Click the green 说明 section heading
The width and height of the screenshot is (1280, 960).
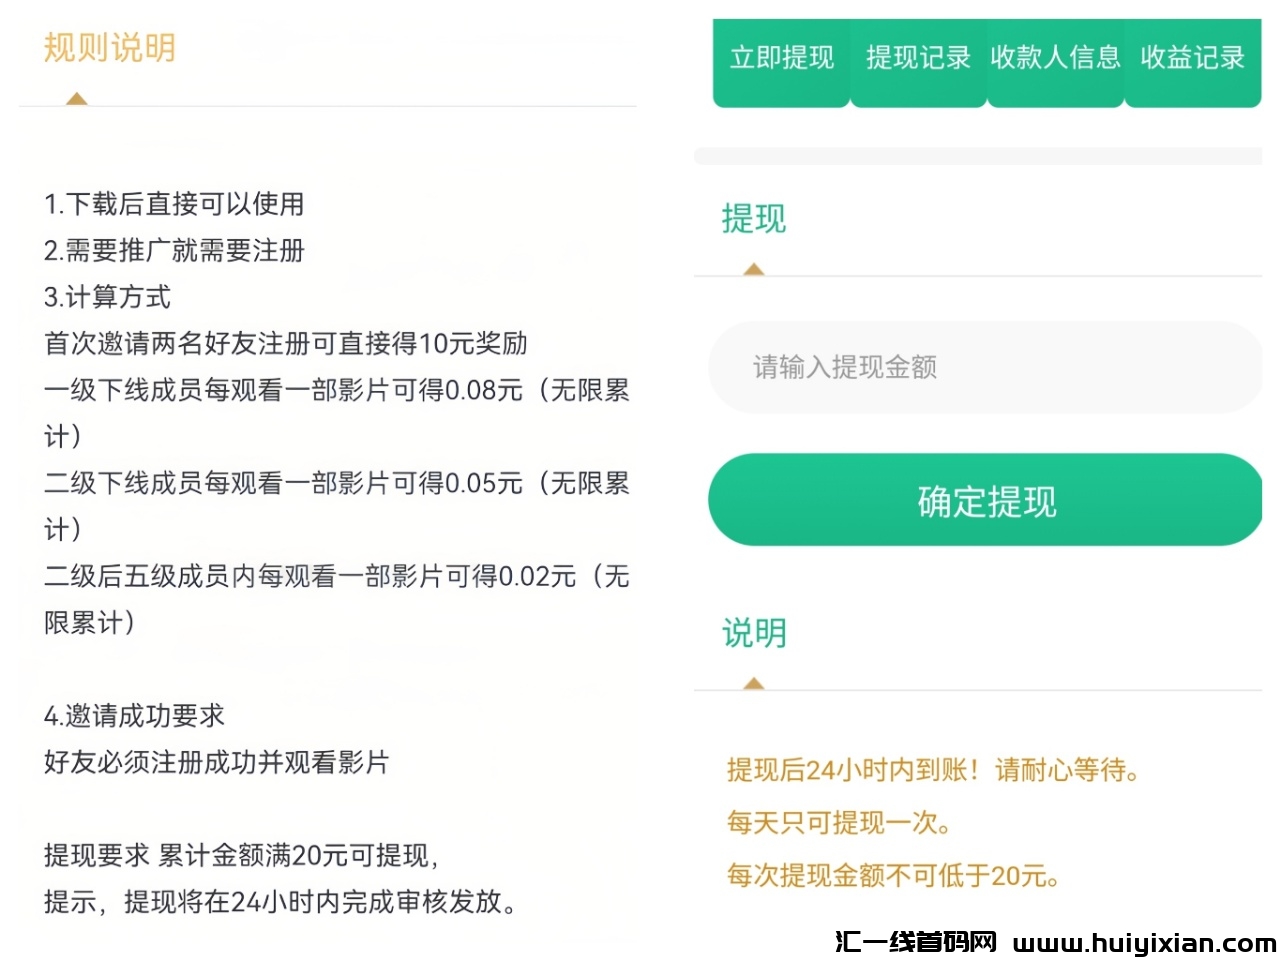(754, 633)
